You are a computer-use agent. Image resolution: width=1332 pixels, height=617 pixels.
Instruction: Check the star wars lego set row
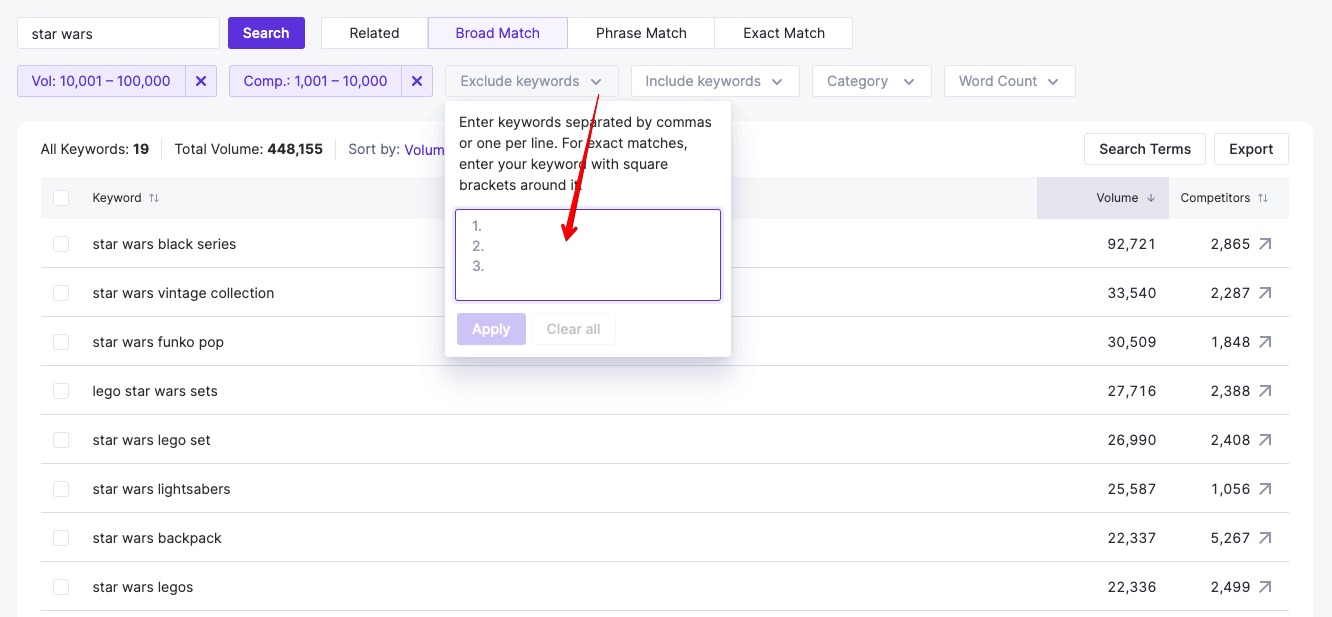[x=61, y=440]
